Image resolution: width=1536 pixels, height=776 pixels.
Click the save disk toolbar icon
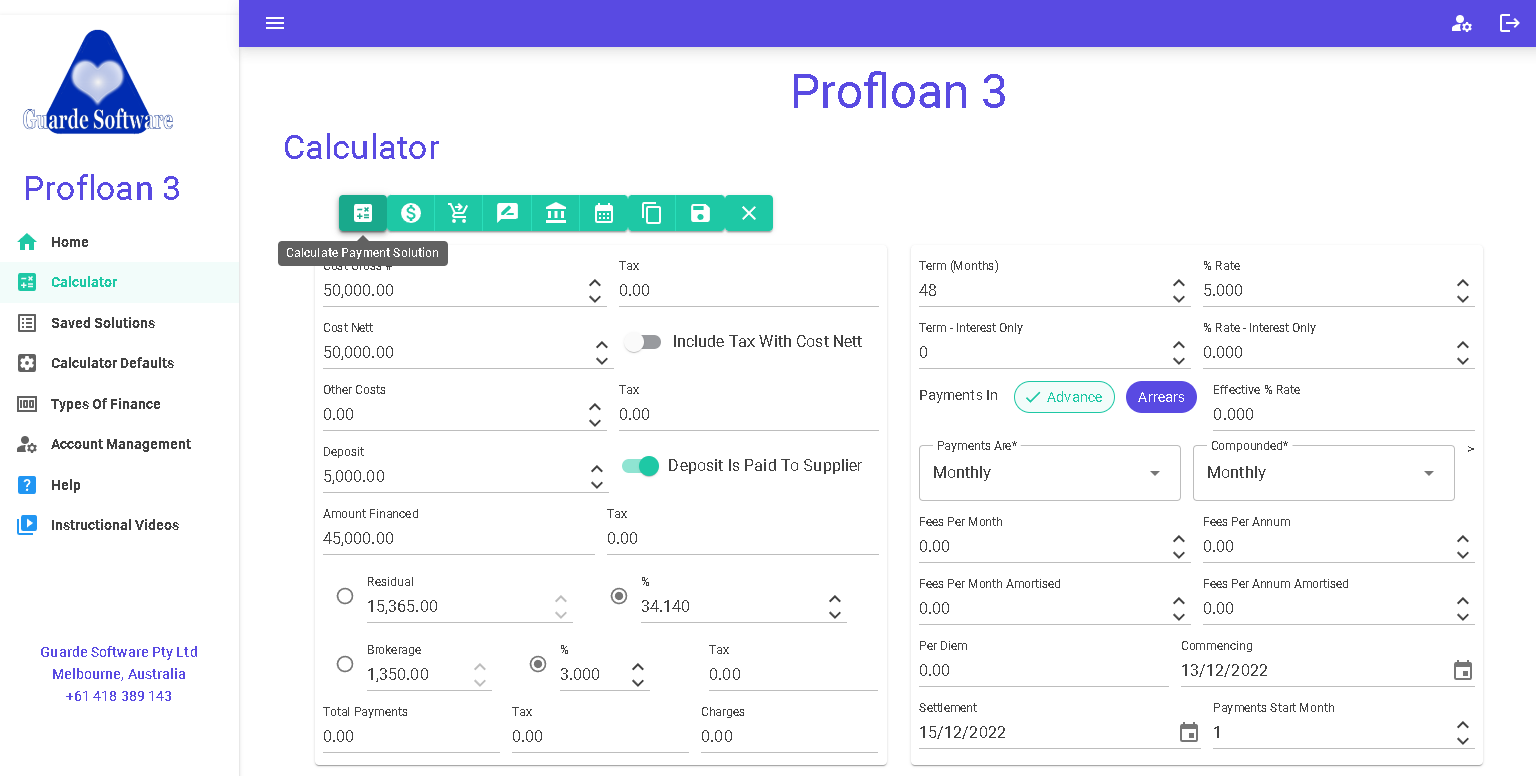point(700,213)
